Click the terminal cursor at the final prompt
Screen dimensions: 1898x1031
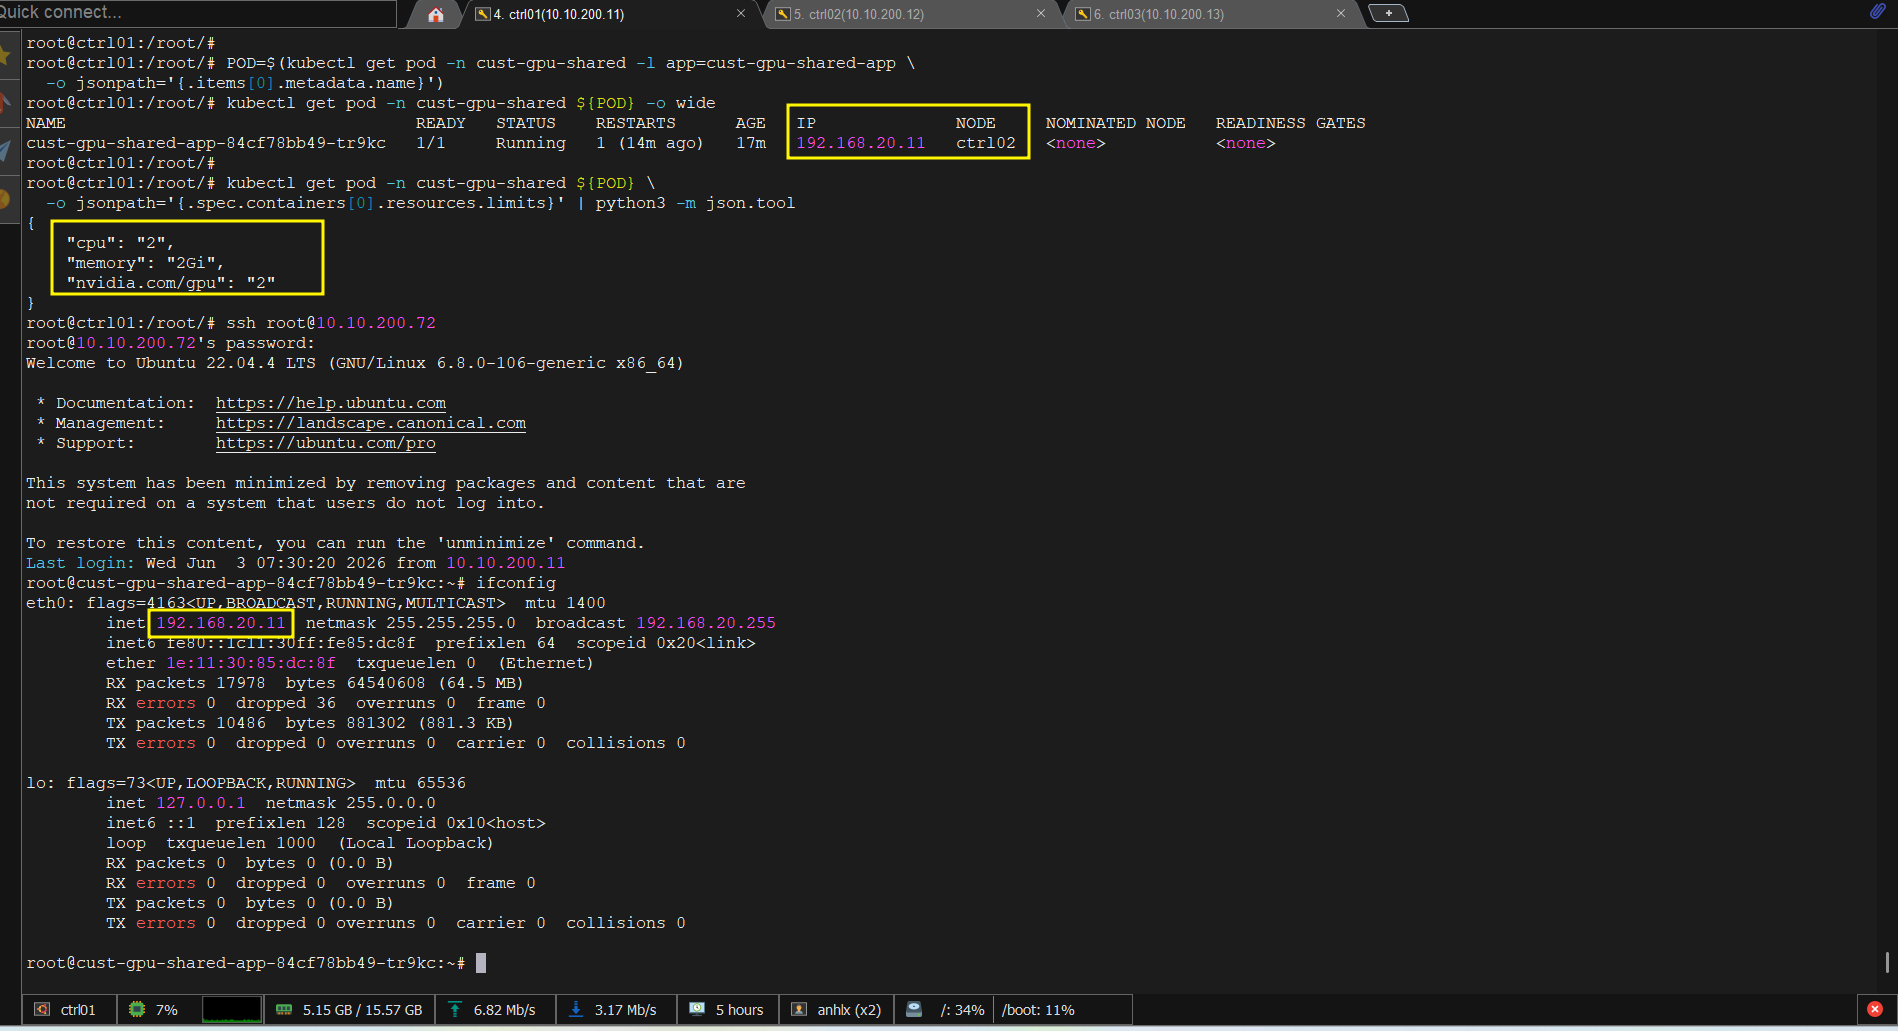(481, 963)
